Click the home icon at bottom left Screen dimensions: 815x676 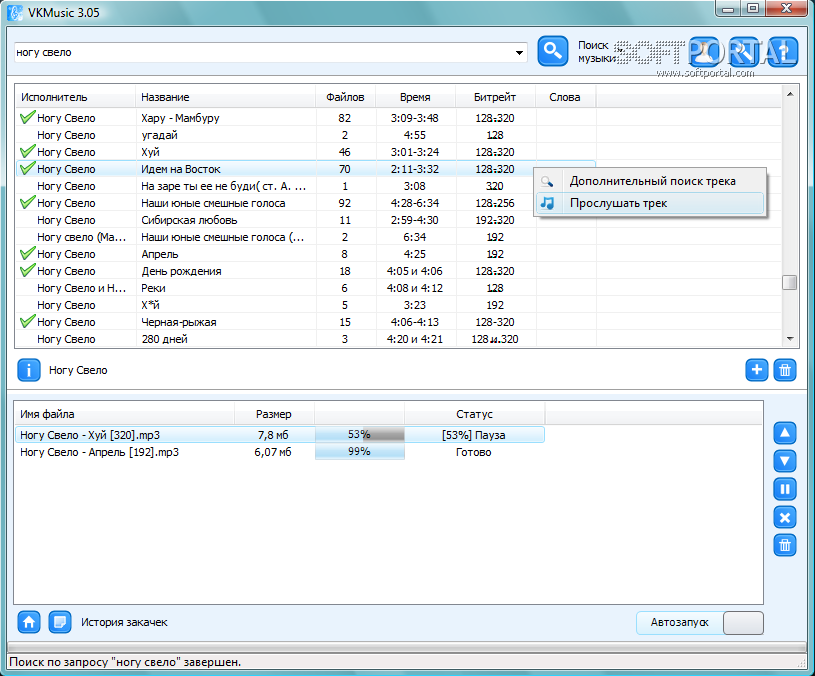click(x=29, y=622)
